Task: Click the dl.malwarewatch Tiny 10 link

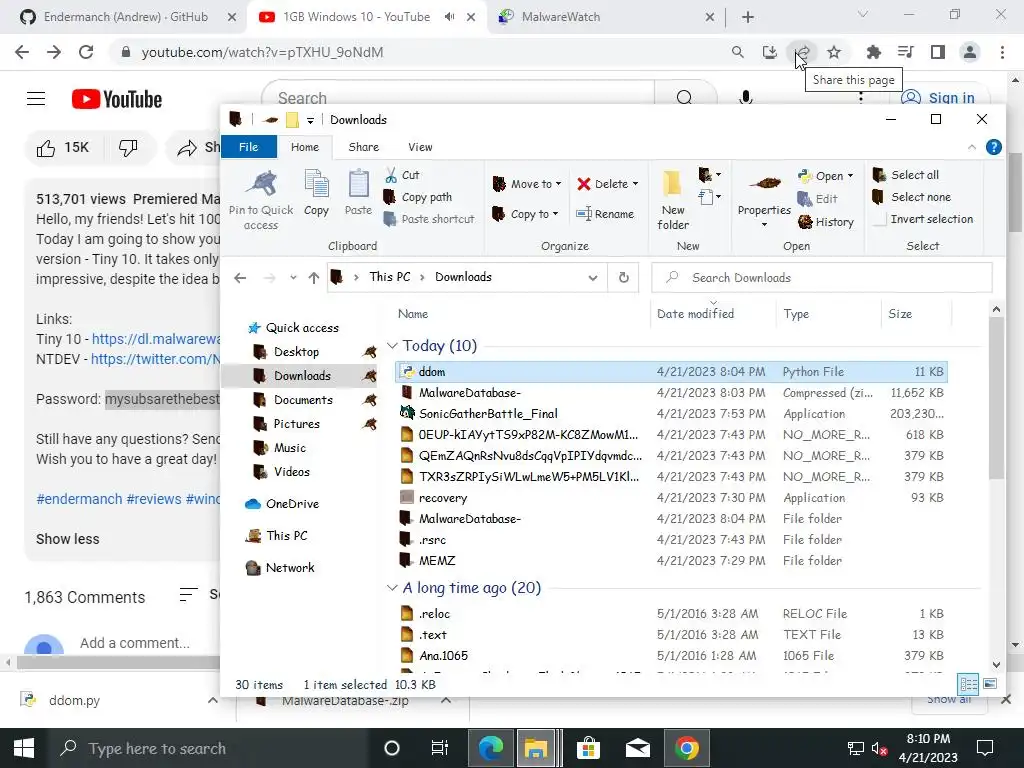Action: point(155,339)
